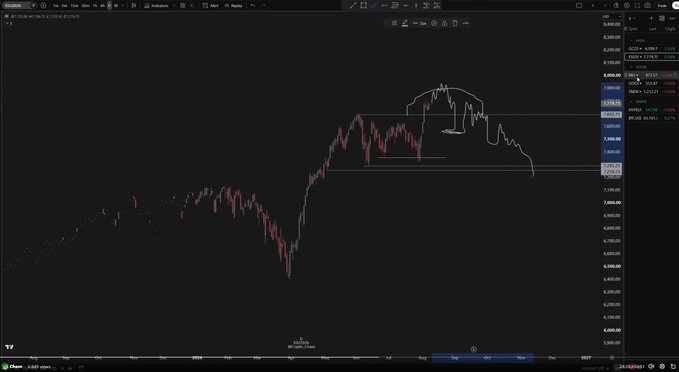Select the GC row in the watchlist

point(652,49)
